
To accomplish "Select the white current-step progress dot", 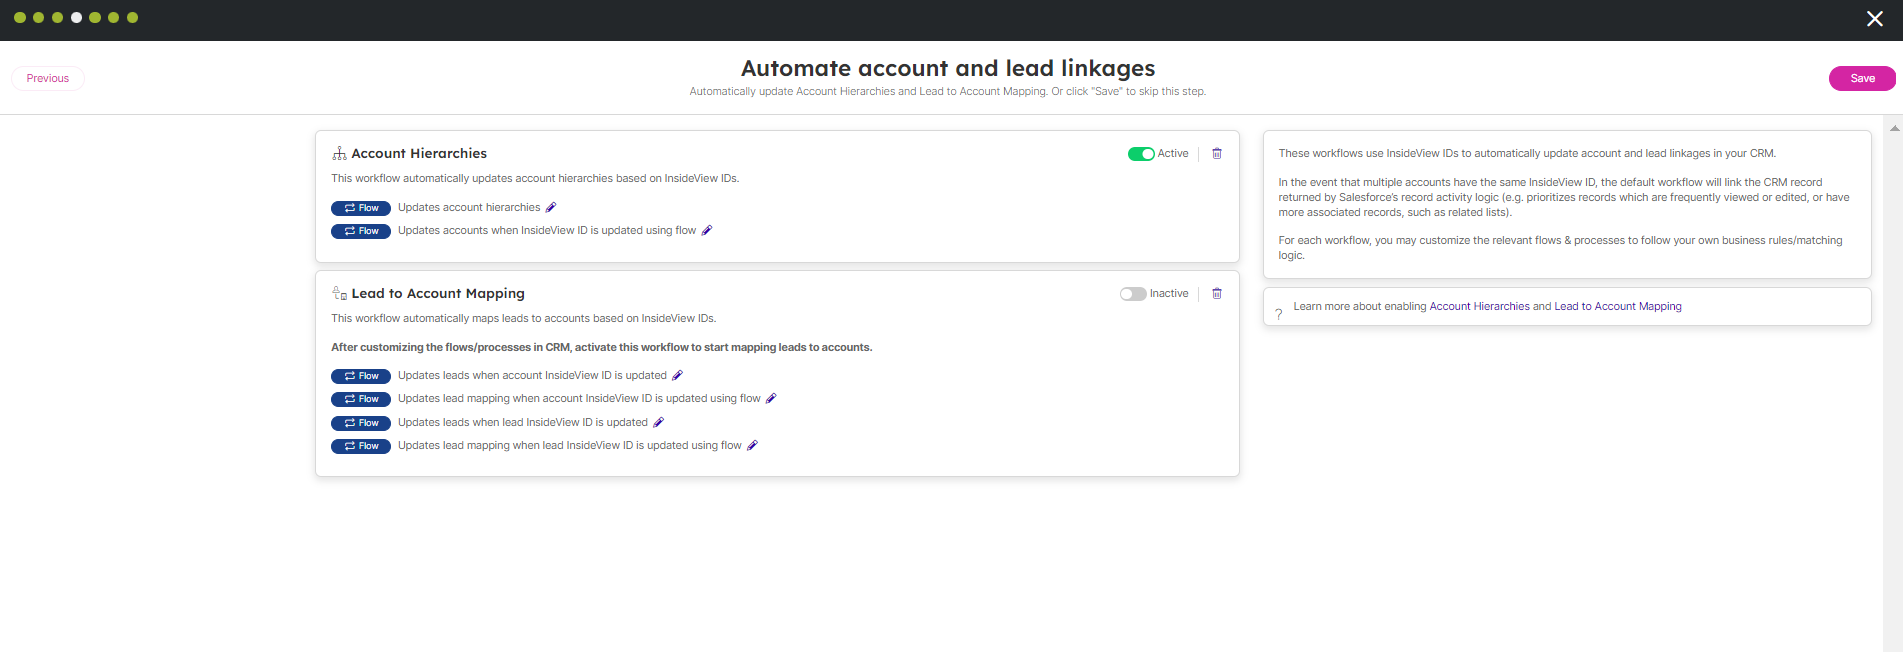I will click(76, 18).
